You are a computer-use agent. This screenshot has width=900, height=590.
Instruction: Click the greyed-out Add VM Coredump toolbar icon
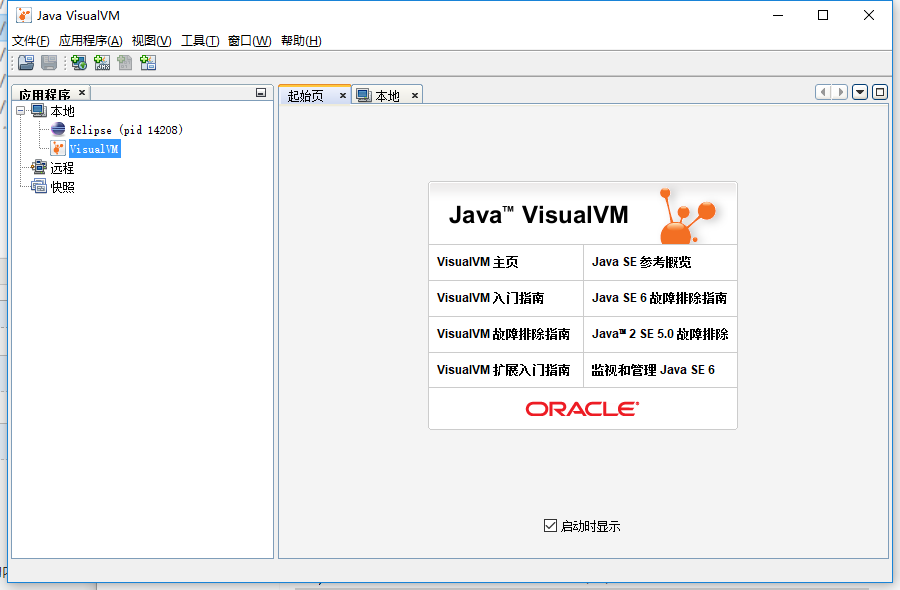point(125,63)
